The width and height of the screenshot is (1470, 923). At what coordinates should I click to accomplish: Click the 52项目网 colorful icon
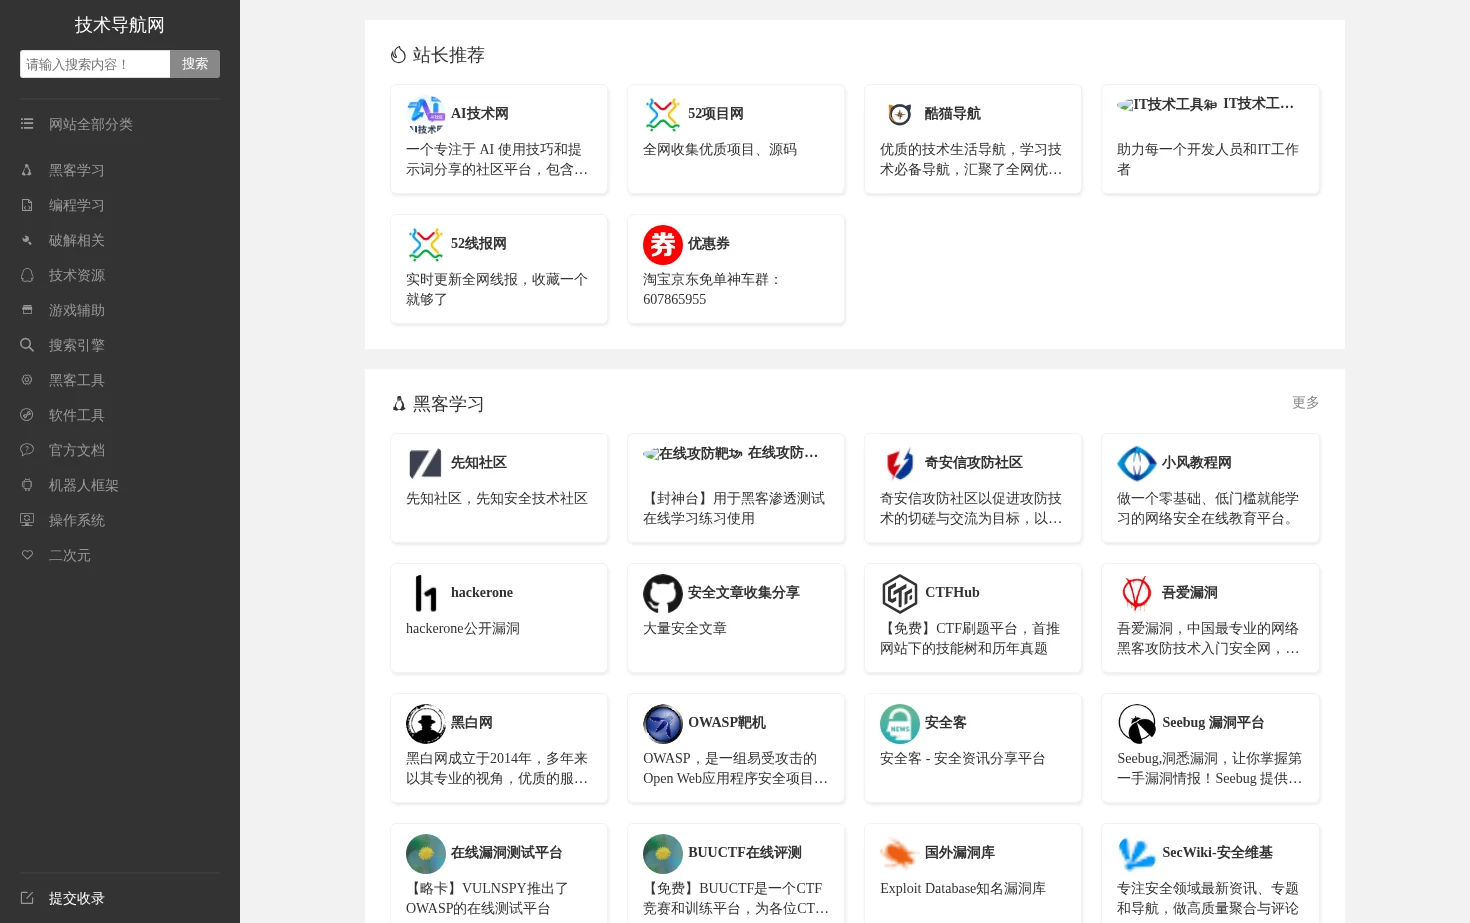663,115
